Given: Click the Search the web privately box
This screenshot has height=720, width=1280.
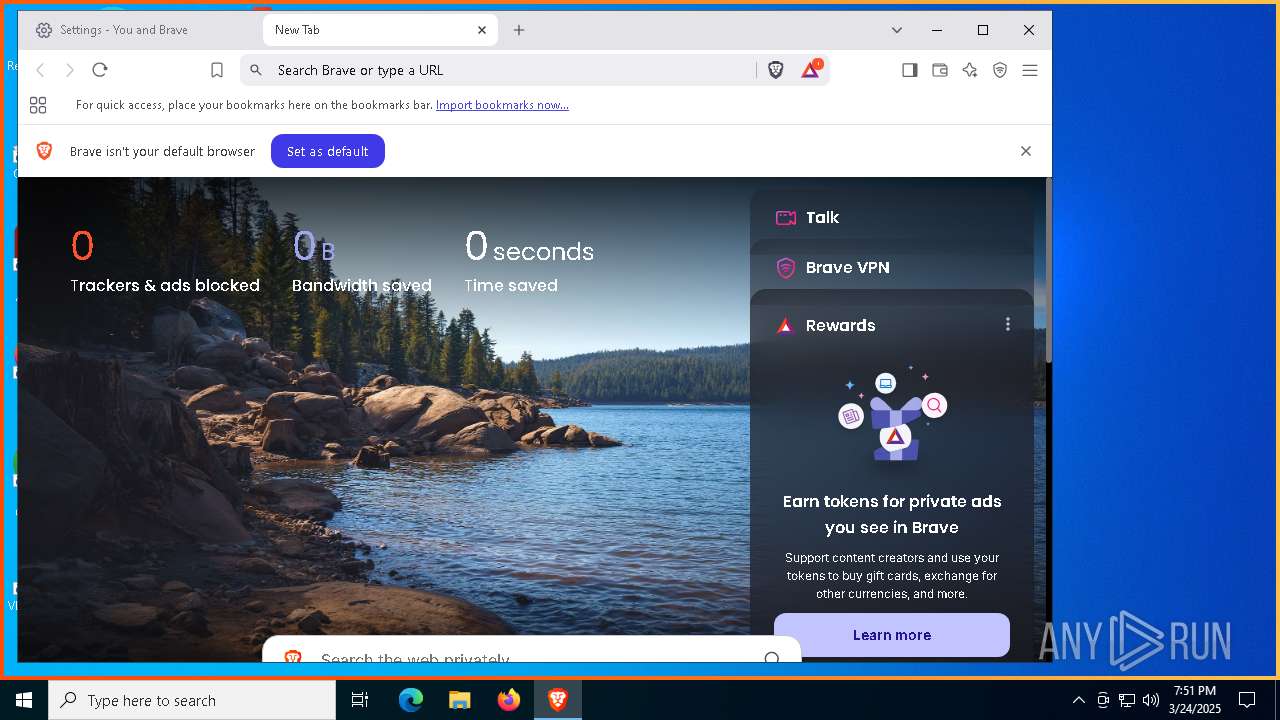Looking at the screenshot, I should [x=532, y=651].
